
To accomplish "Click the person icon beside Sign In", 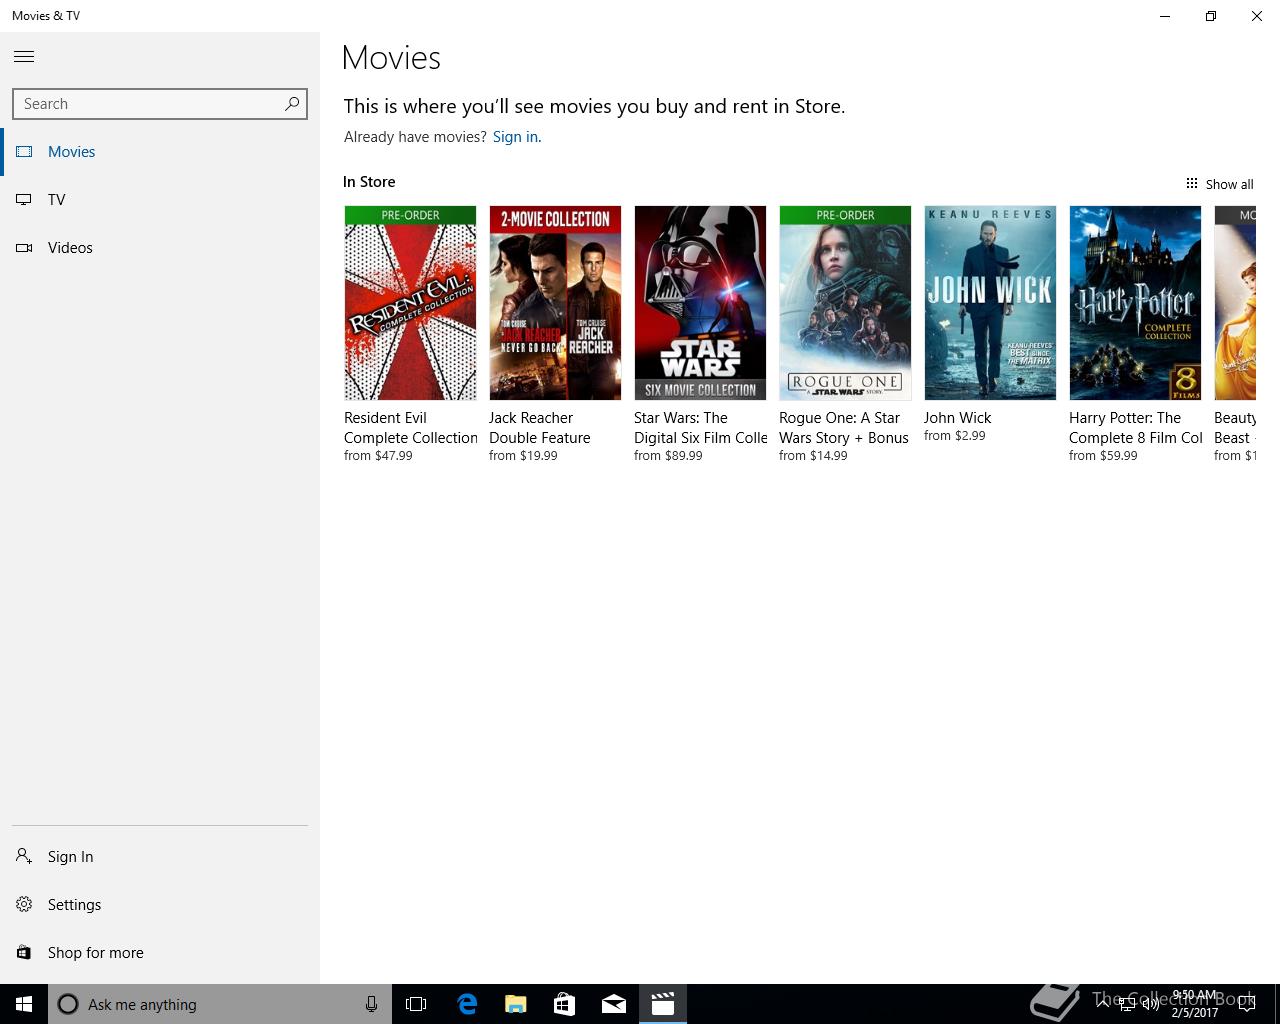I will (x=24, y=856).
